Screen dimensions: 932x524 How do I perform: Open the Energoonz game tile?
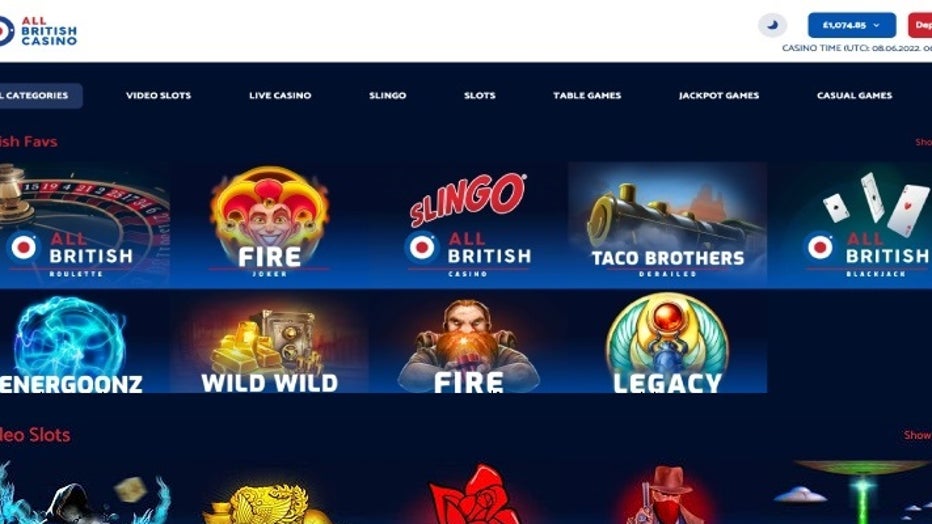click(x=84, y=342)
